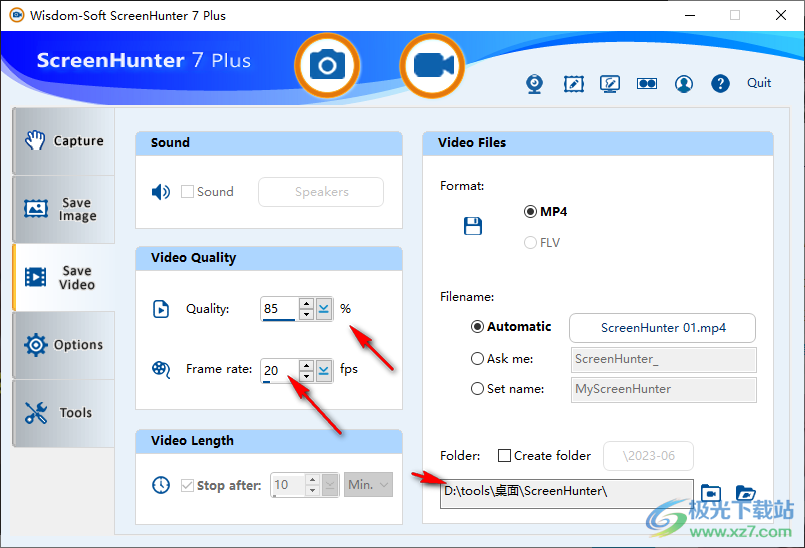Open the user account icon
The width and height of the screenshot is (805, 548).
pos(684,84)
